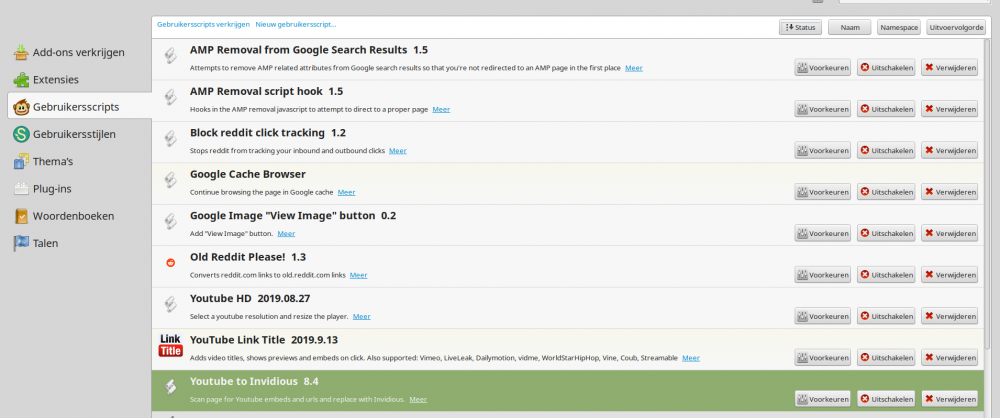Remove Google Image View Image button script
The height and width of the screenshot is (418, 1000).
(x=950, y=234)
